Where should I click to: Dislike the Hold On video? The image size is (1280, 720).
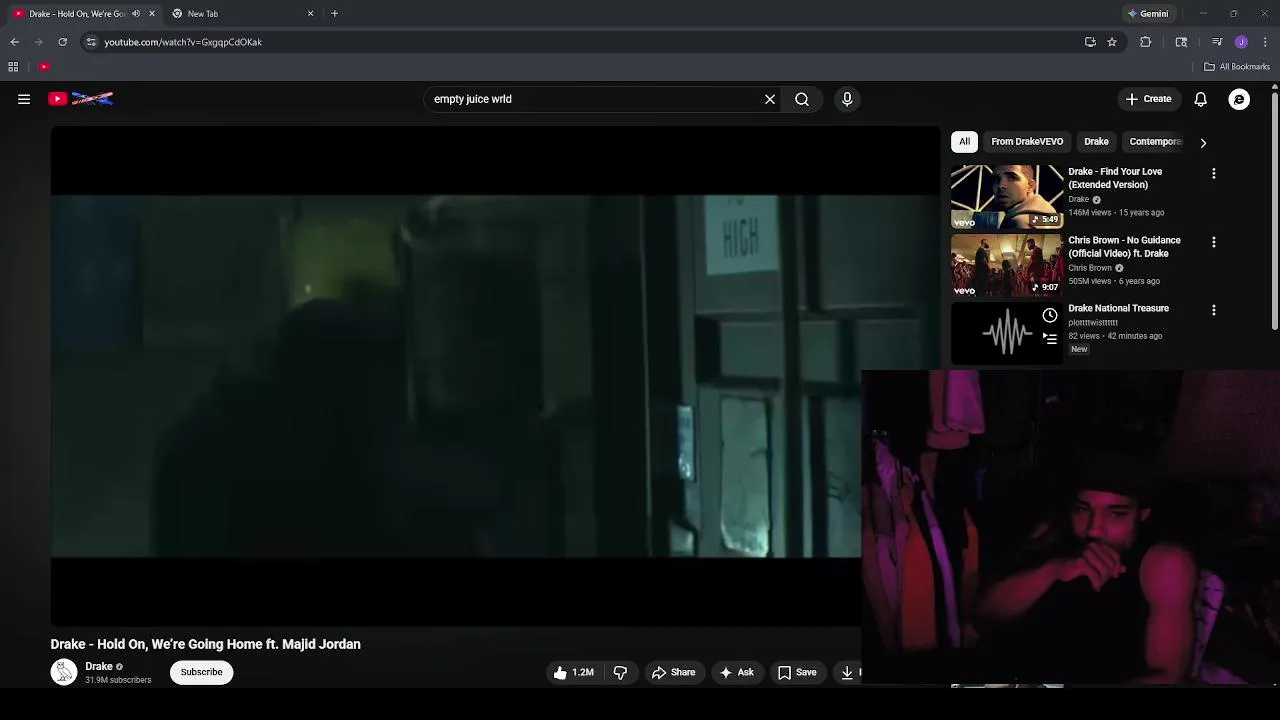click(x=620, y=672)
